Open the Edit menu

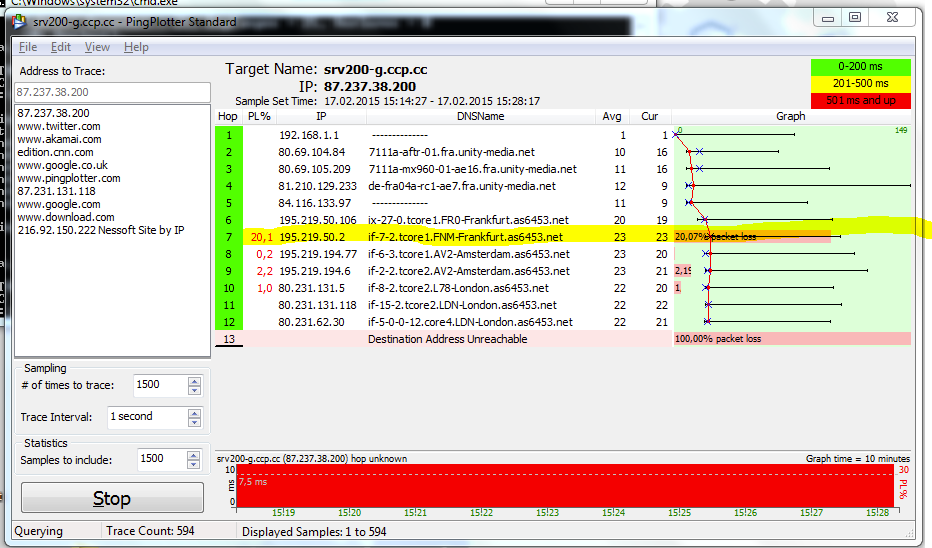click(61, 47)
